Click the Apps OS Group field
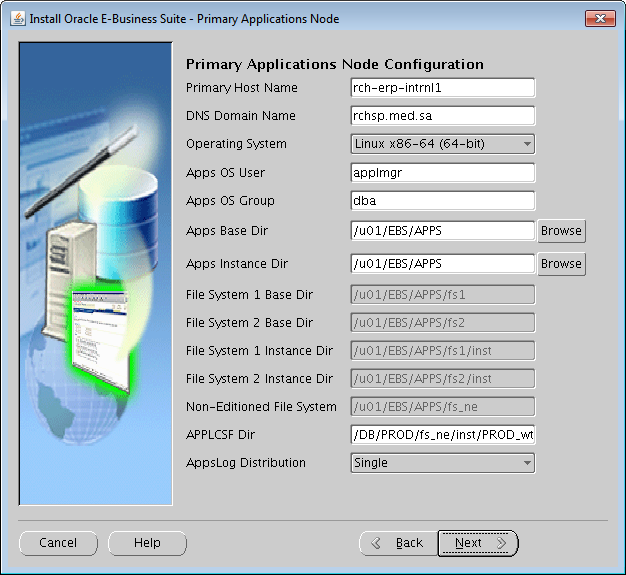 (442, 201)
